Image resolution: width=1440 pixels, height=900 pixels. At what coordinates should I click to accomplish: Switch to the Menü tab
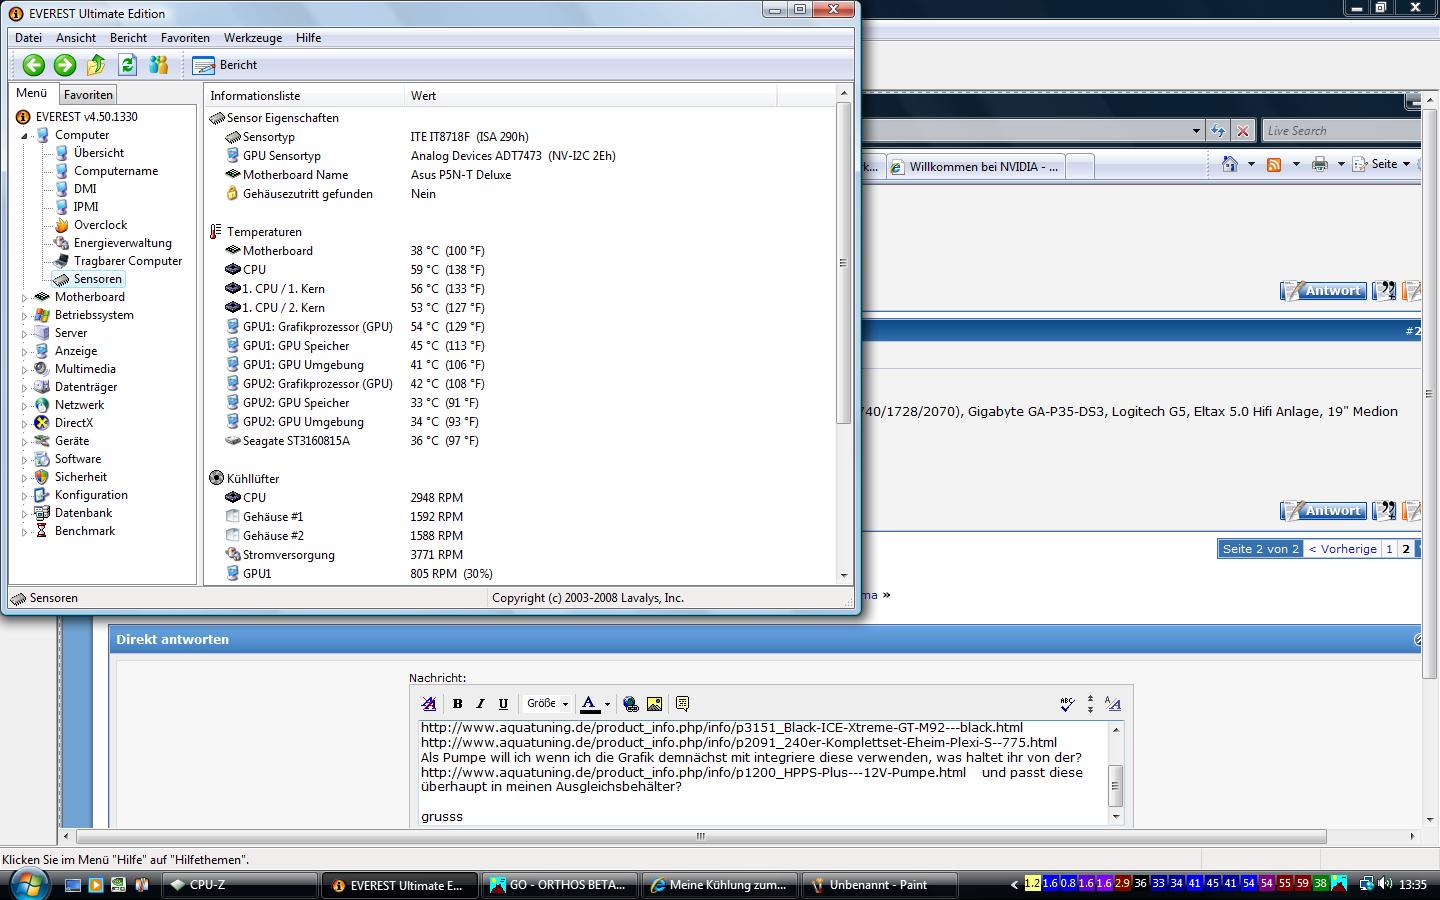[32, 93]
